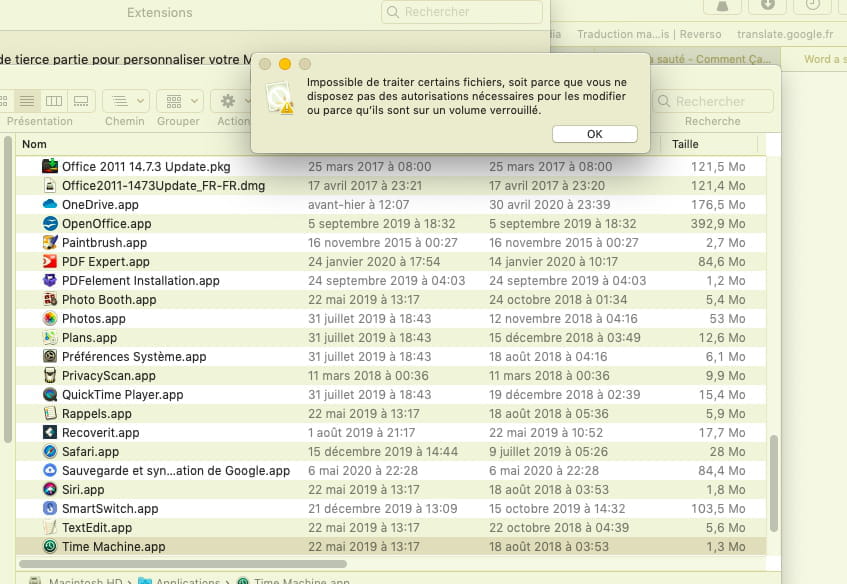Click the Sauvegarde et synchronisation de Google icon
The width and height of the screenshot is (847, 584).
click(x=50, y=470)
